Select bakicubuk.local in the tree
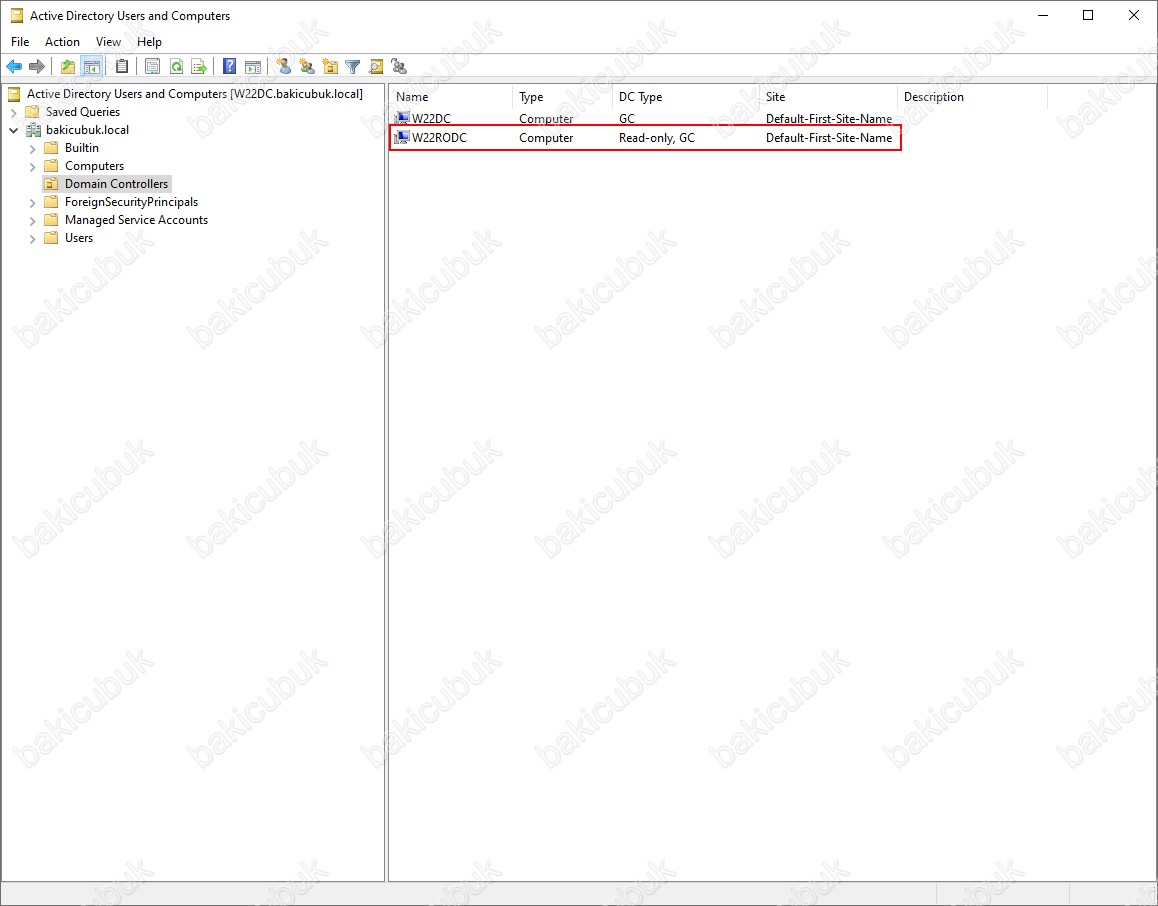Screen dimensions: 1158x906 point(87,130)
